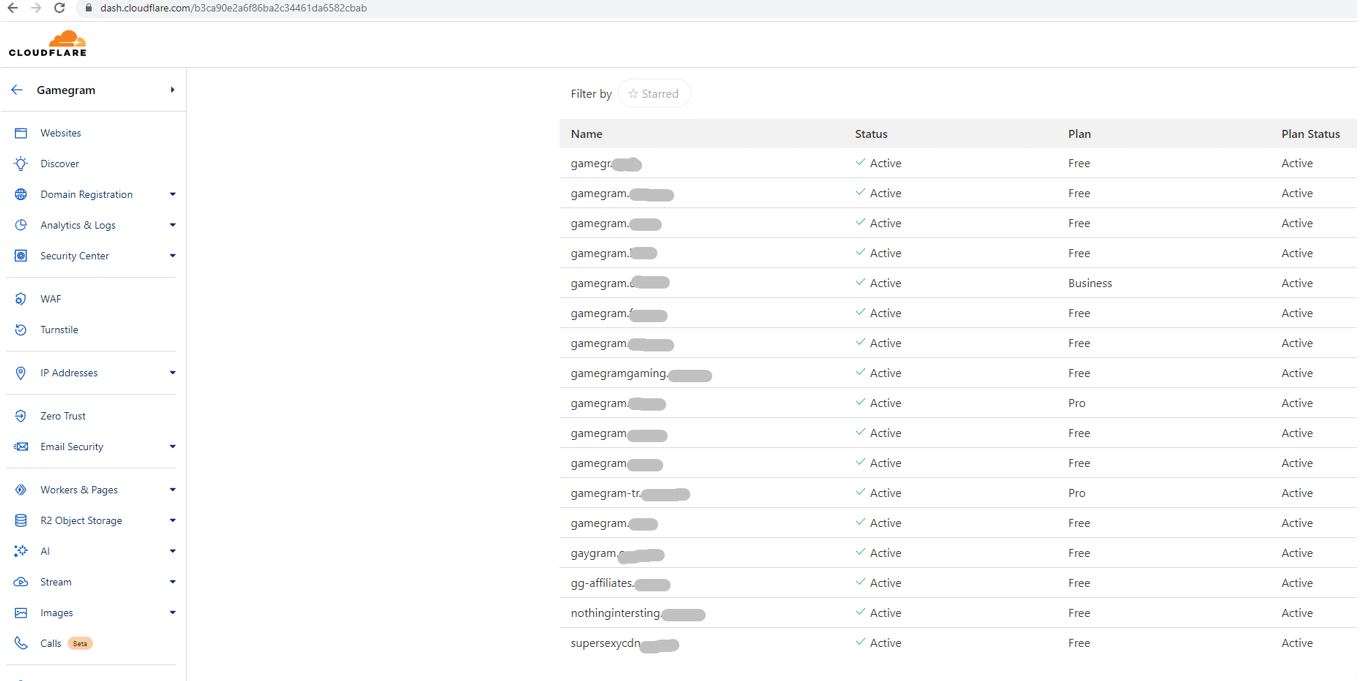Screen dimensions: 1361x681
Task: Open Discover in the sidebar
Action: tap(60, 164)
